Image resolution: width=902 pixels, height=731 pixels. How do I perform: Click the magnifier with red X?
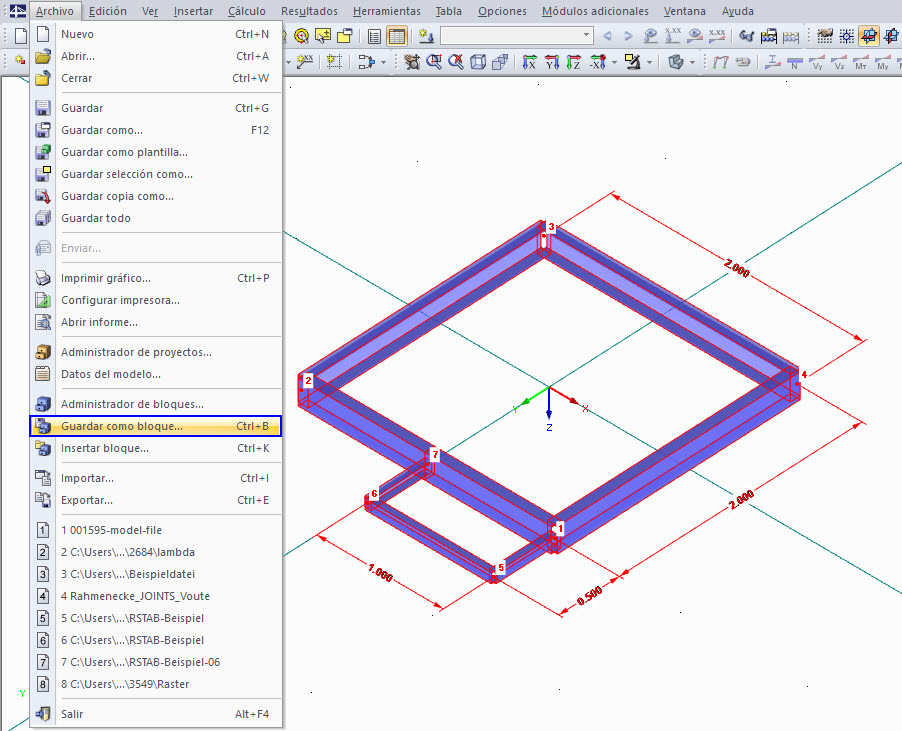pyautogui.click(x=456, y=62)
